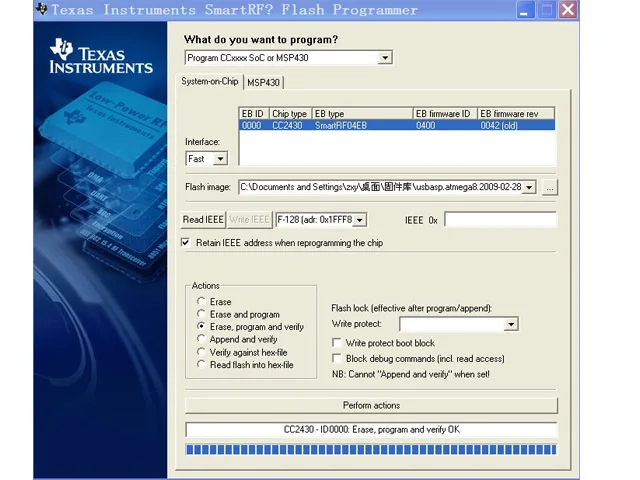Click the Perform actions button
Viewport: 640px width, 480px height.
click(x=371, y=405)
